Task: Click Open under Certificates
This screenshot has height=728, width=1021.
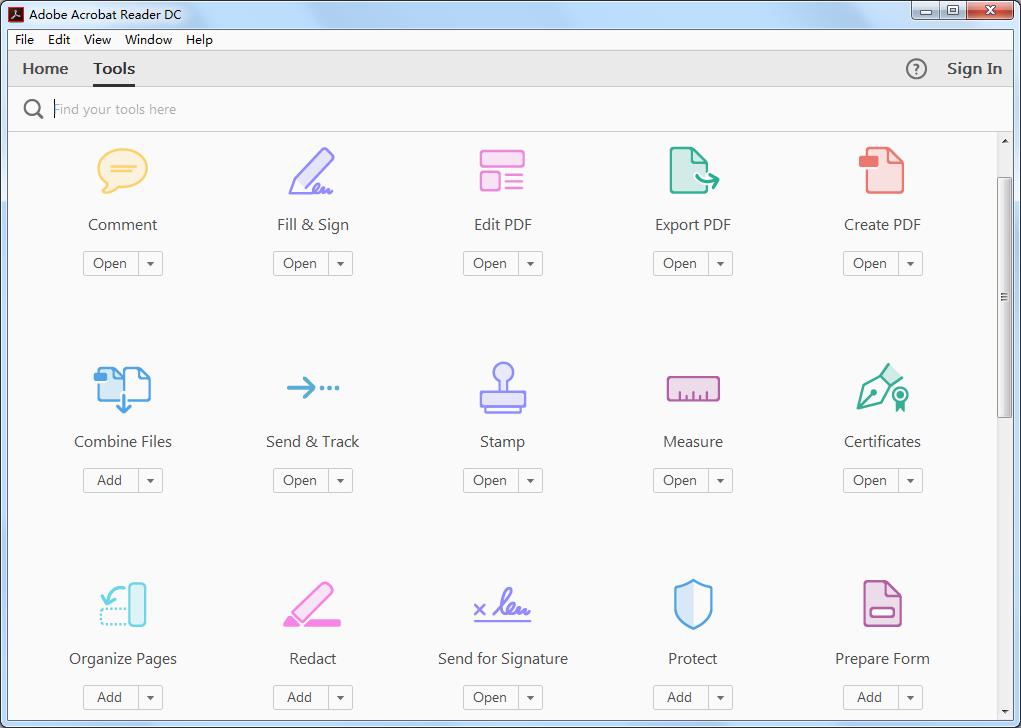Action: [871, 481]
